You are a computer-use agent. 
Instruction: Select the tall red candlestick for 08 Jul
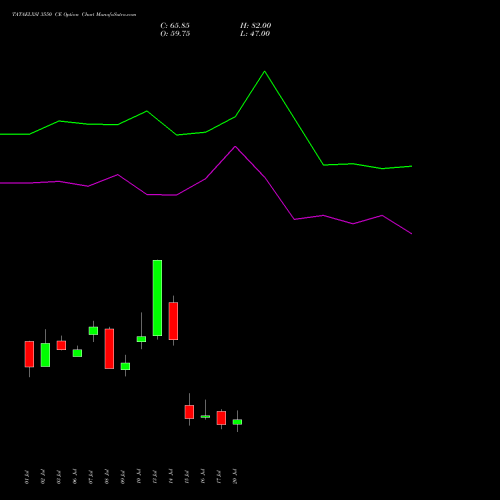point(109,349)
